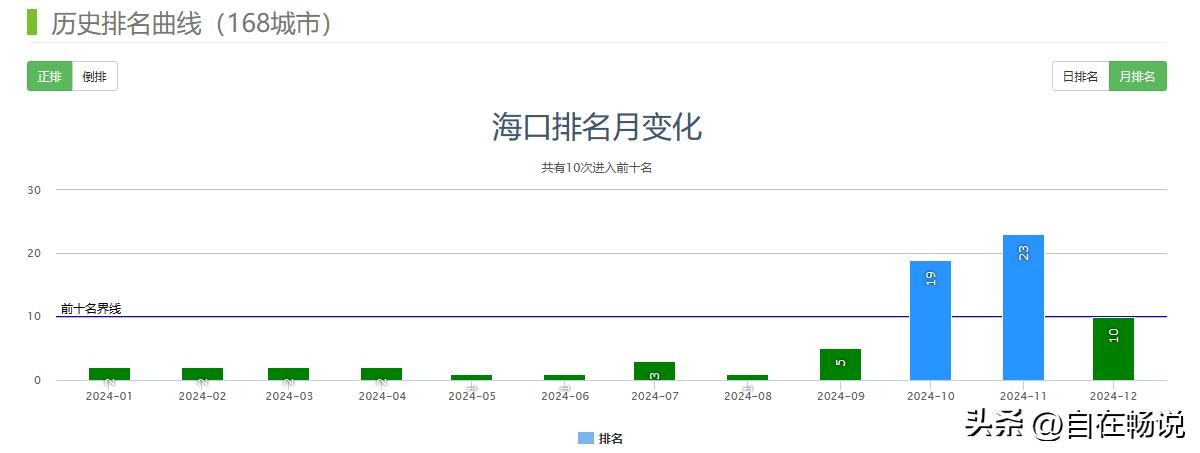This screenshot has width=1200, height=453.
Task: Select the 2024-04 green bar
Action: (x=381, y=374)
